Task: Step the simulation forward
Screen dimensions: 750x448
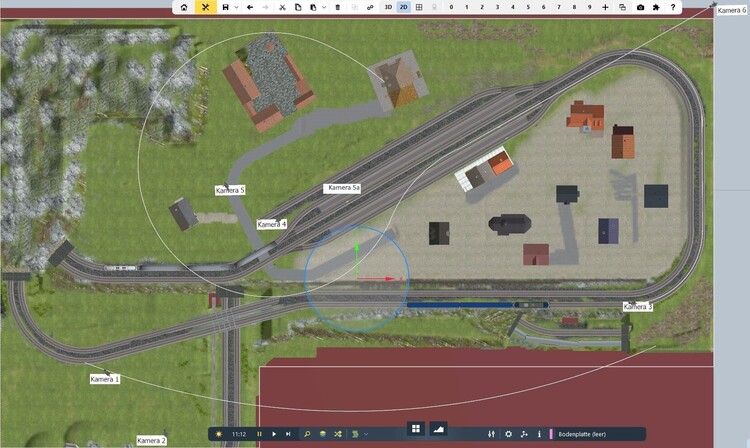Action: coord(288,434)
